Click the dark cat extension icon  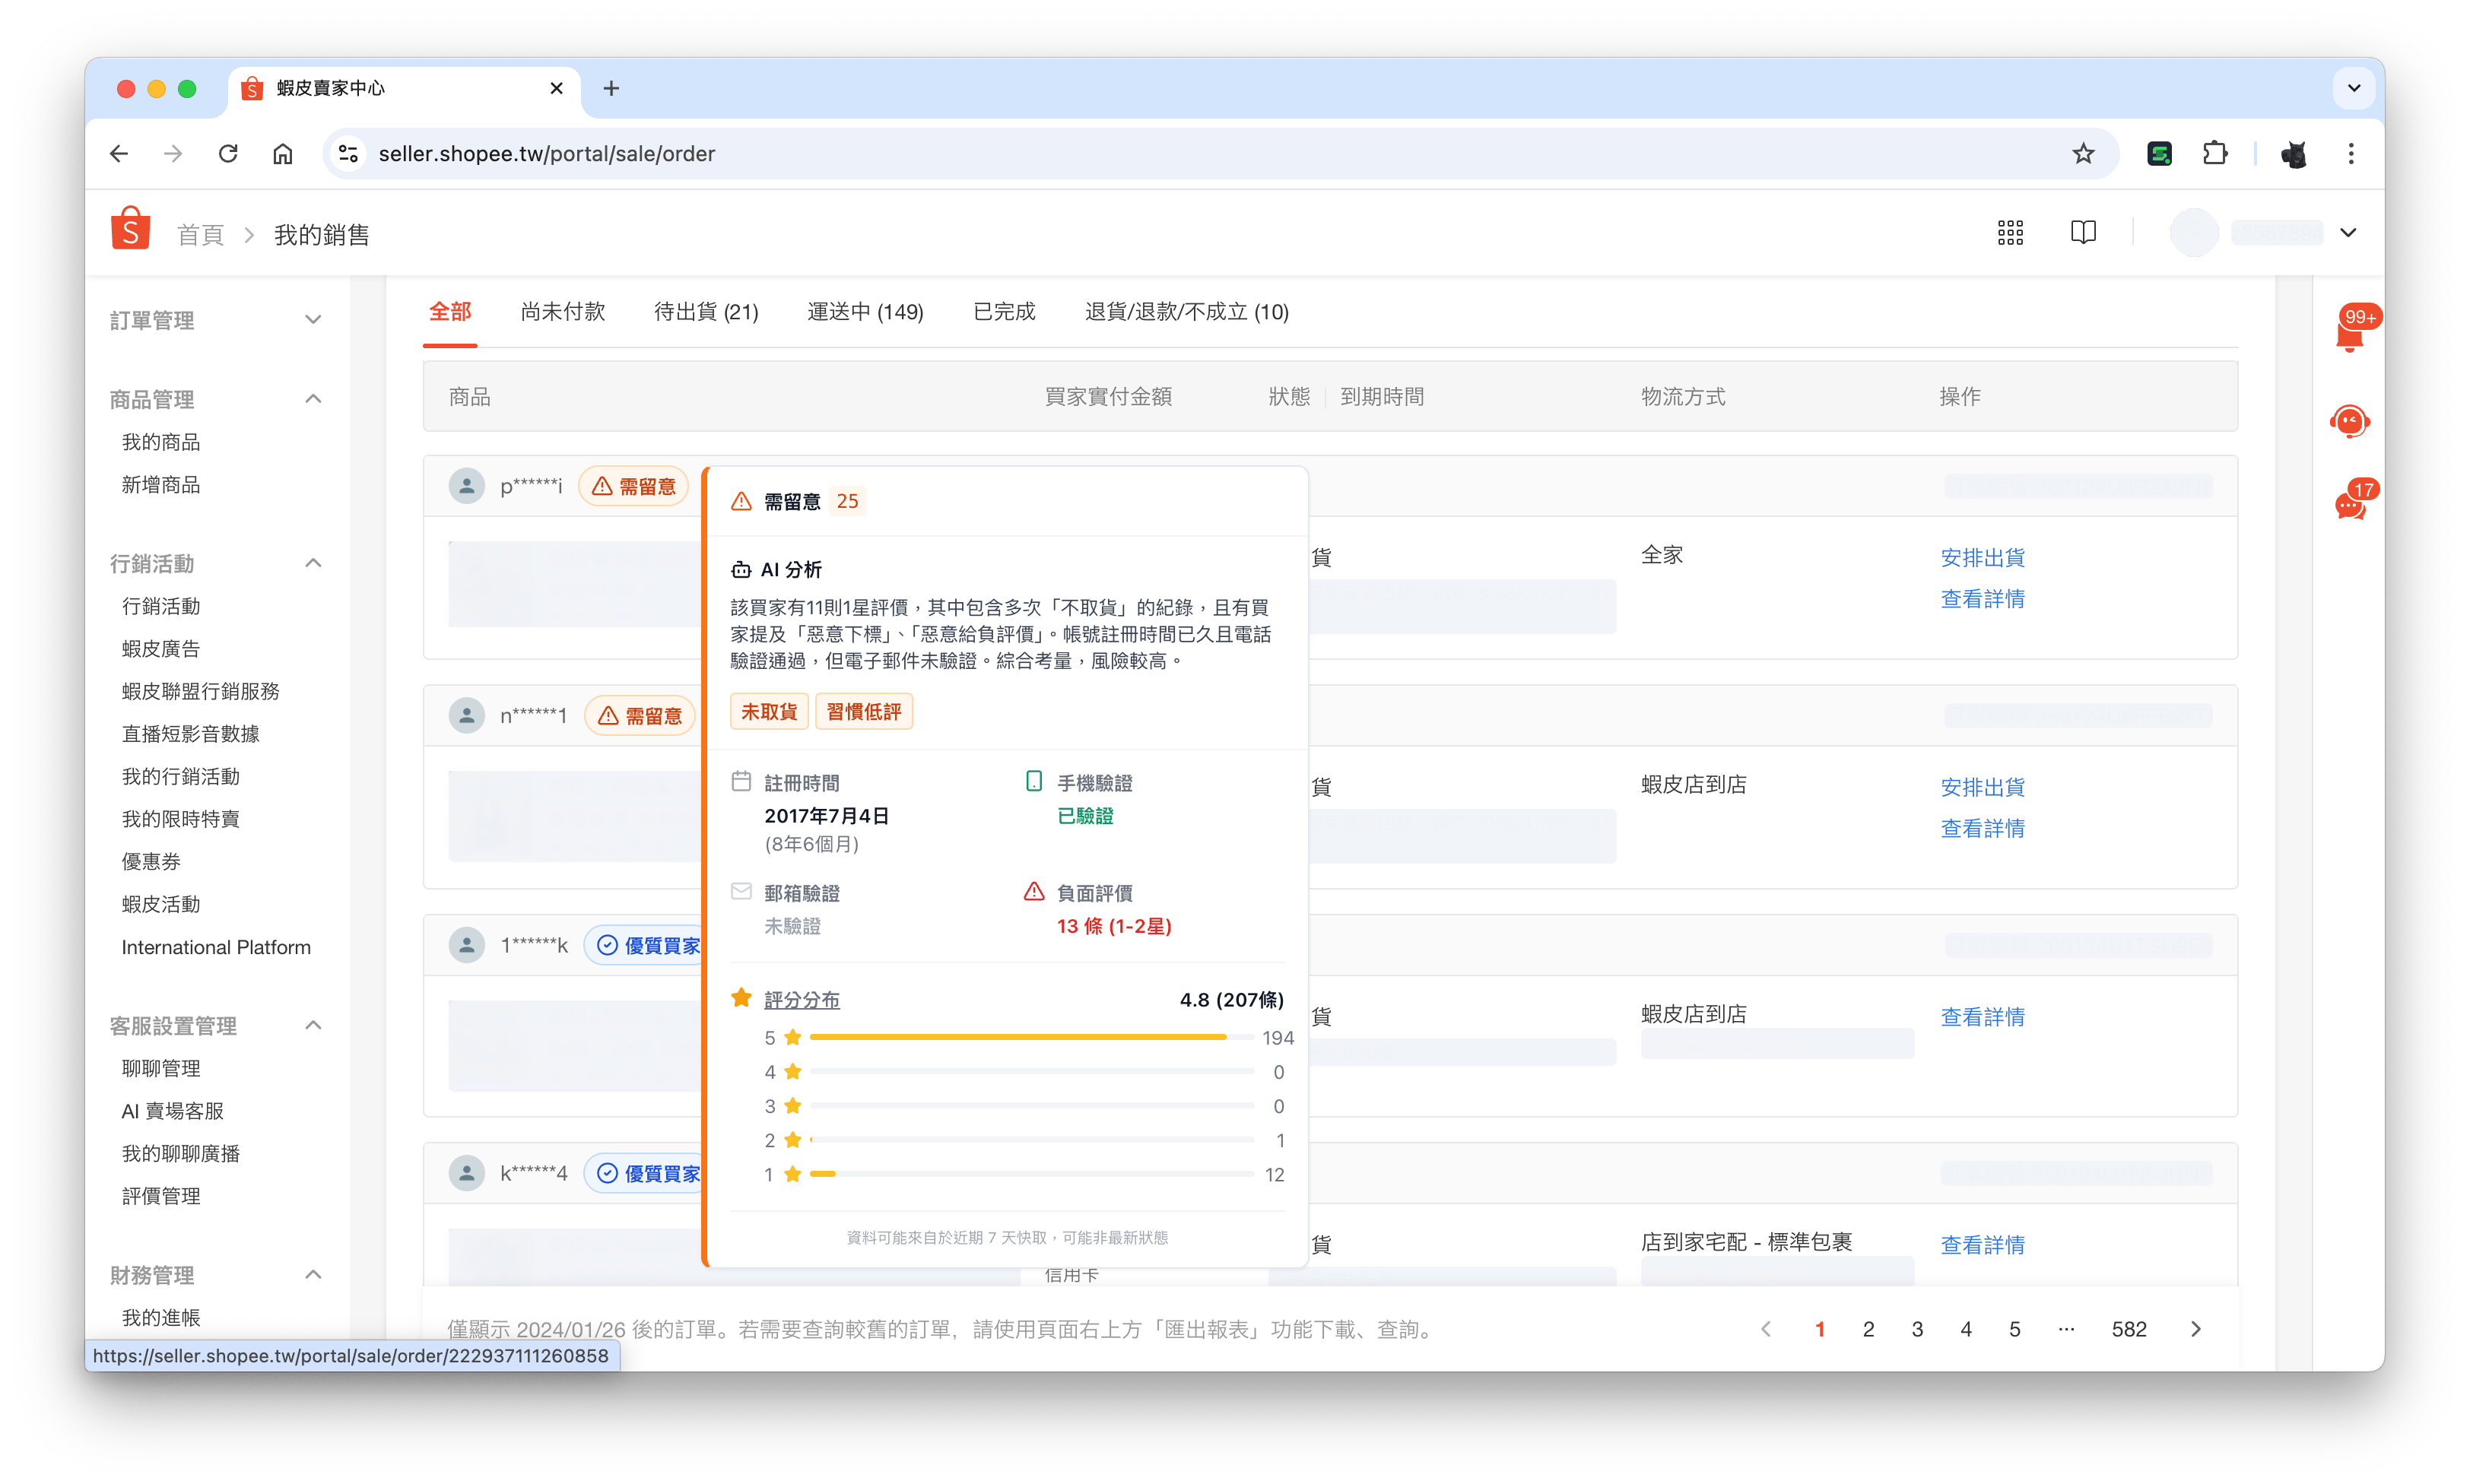click(x=2294, y=154)
